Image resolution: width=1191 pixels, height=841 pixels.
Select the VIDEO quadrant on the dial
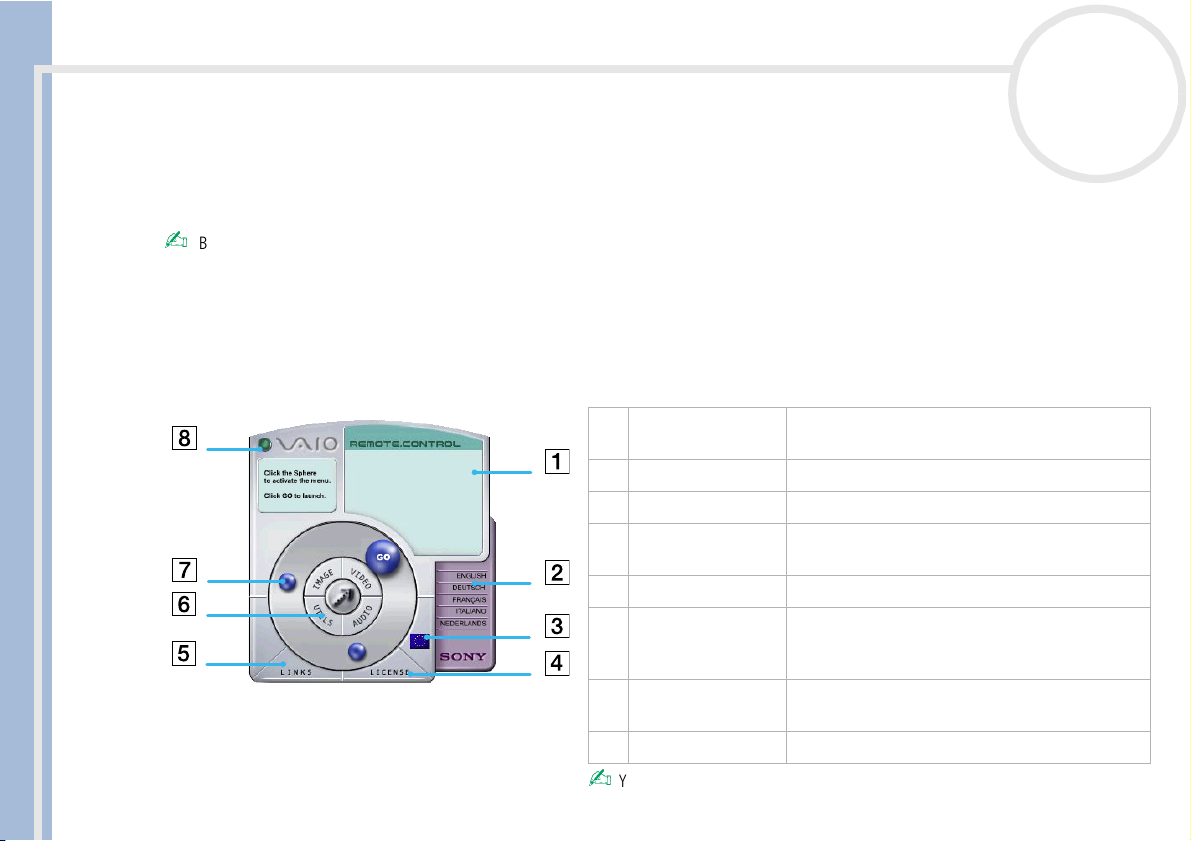362,578
